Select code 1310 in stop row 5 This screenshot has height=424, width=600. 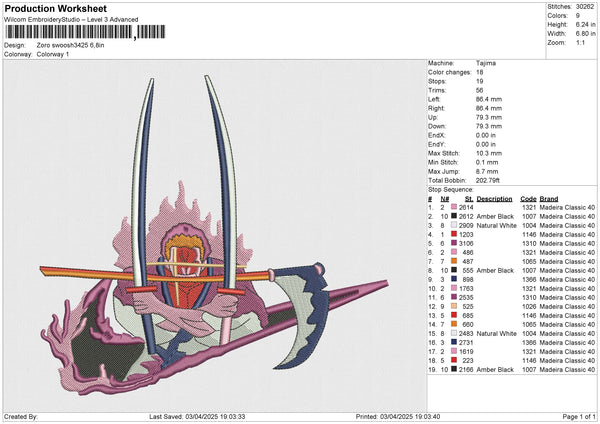tap(529, 243)
